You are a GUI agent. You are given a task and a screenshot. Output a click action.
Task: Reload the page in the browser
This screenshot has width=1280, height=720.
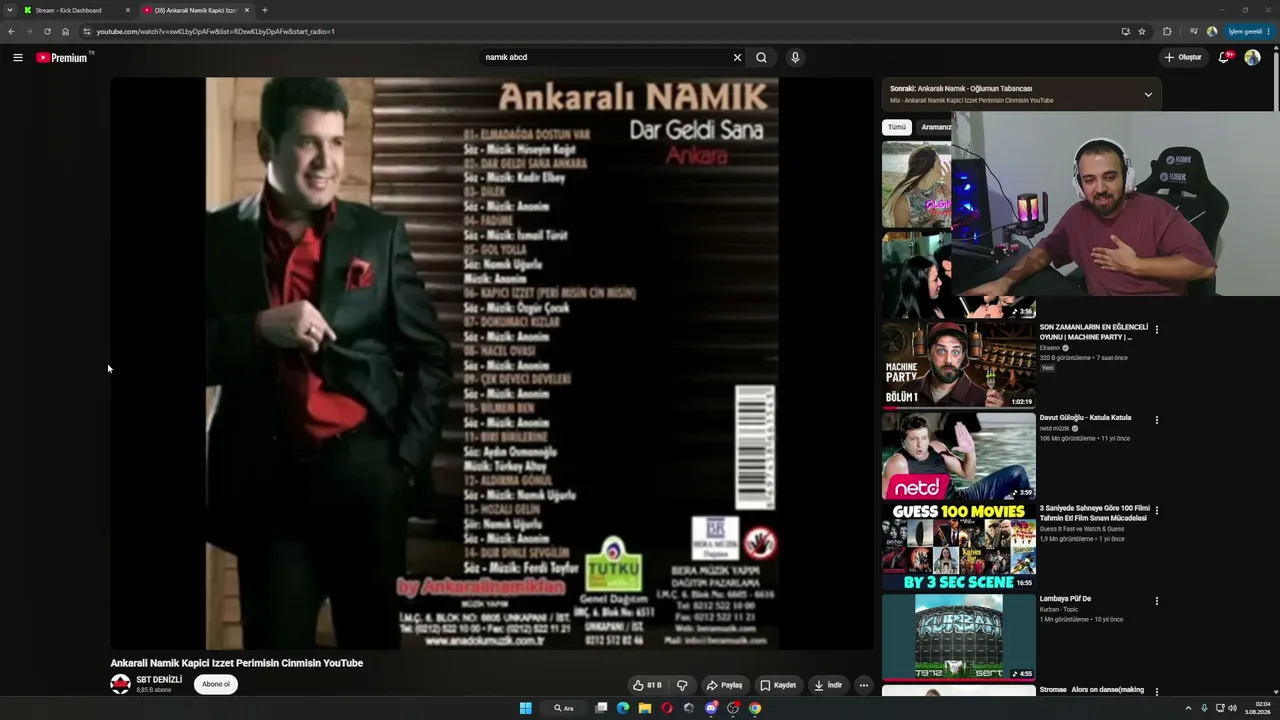click(47, 31)
